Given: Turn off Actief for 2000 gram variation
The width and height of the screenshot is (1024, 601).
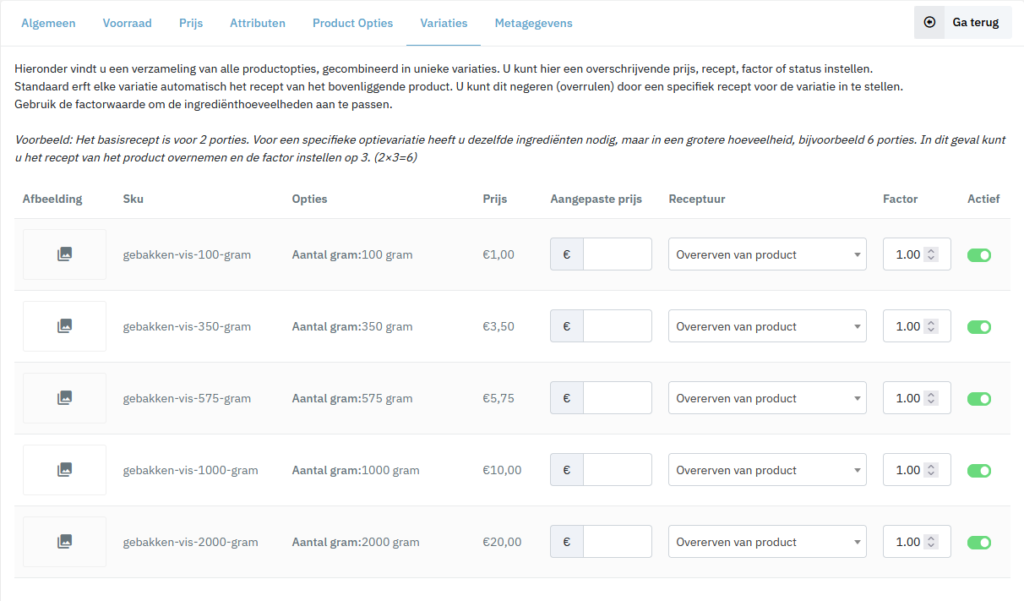Looking at the screenshot, I should 979,542.
